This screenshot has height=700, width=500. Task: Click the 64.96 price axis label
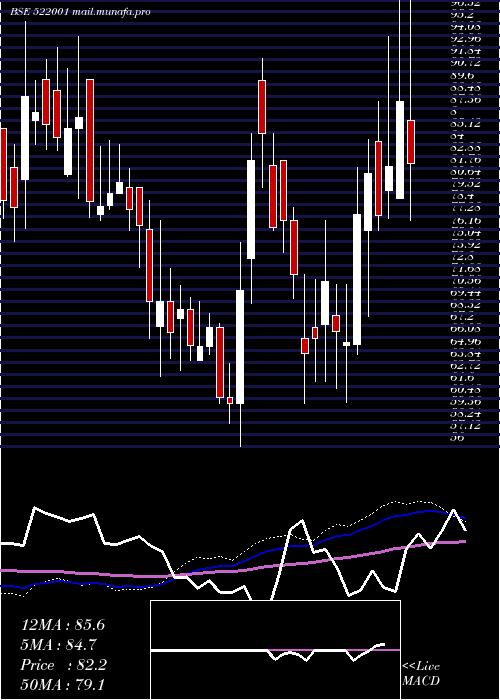click(x=465, y=342)
